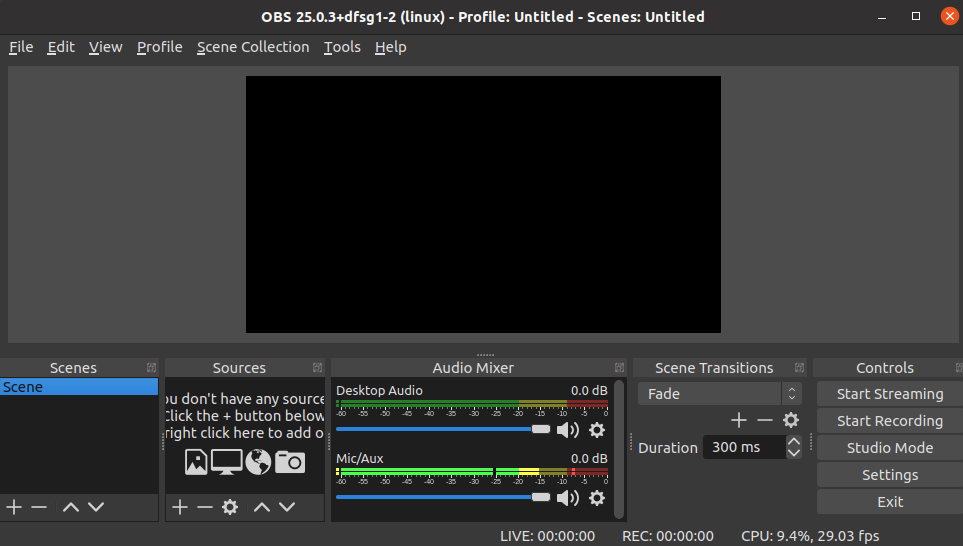
Task: Click Start Streaming button
Action: click(890, 394)
